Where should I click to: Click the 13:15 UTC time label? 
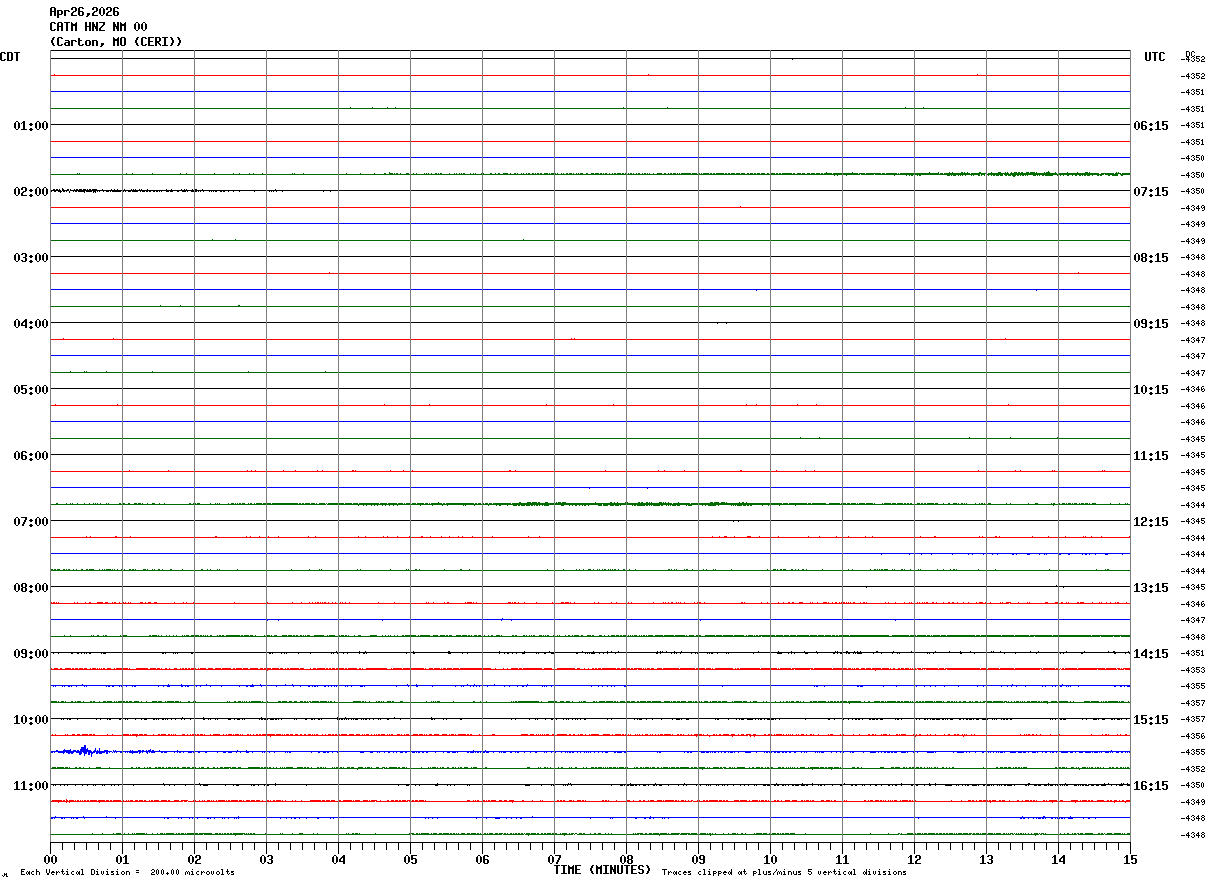[1151, 587]
